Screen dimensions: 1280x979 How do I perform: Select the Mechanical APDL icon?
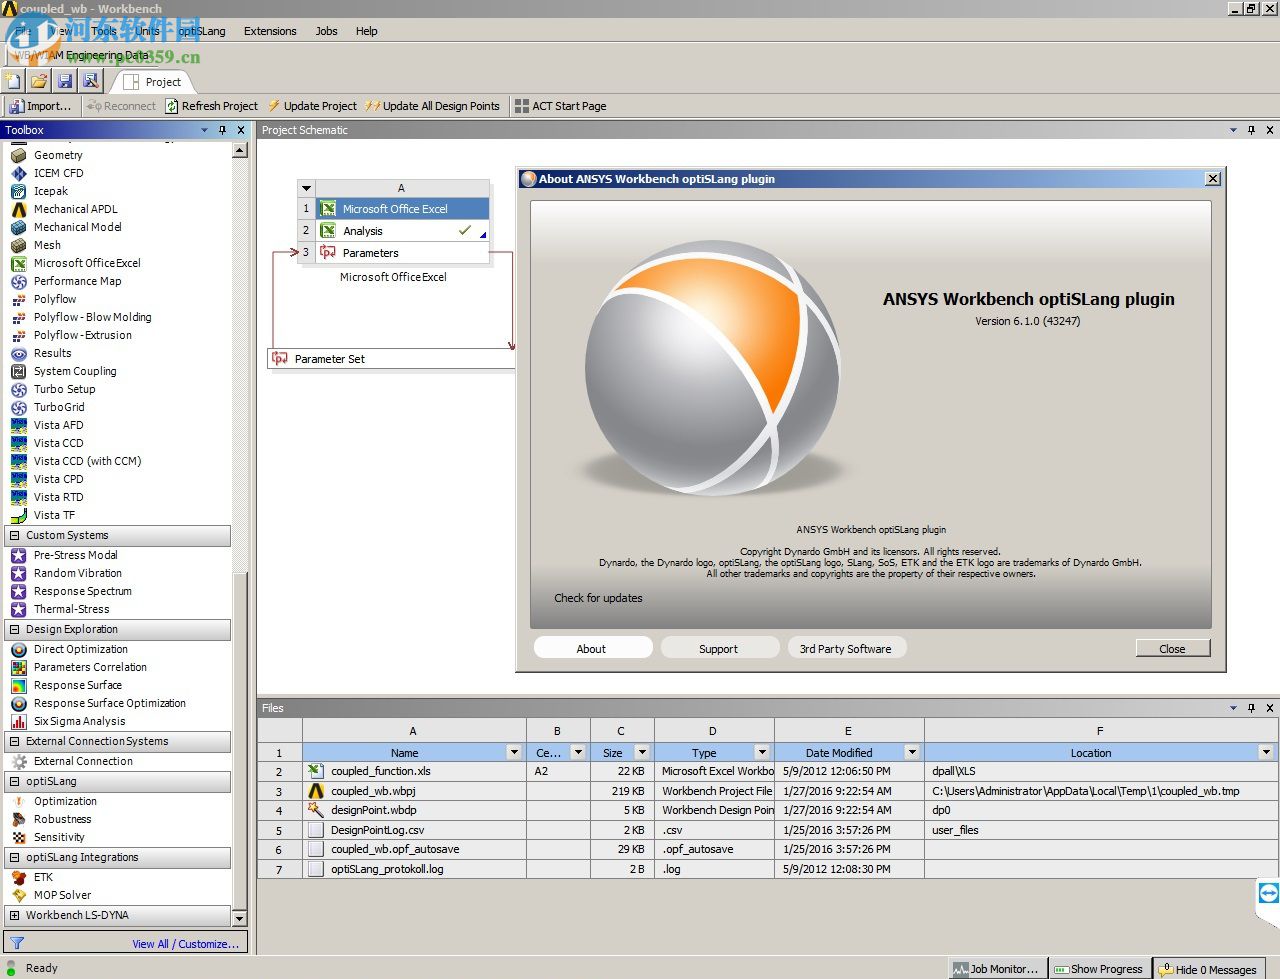pos(19,209)
